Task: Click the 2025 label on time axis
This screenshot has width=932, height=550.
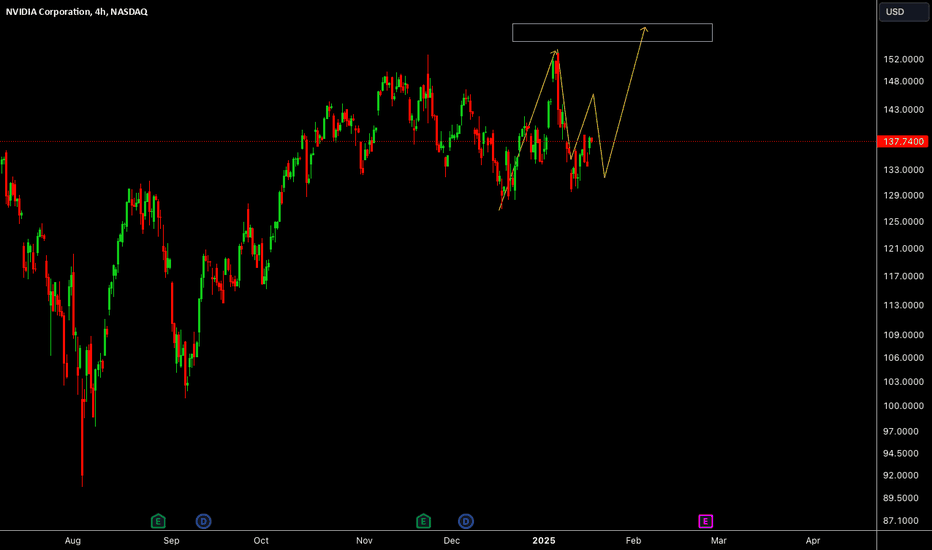Action: 544,540
